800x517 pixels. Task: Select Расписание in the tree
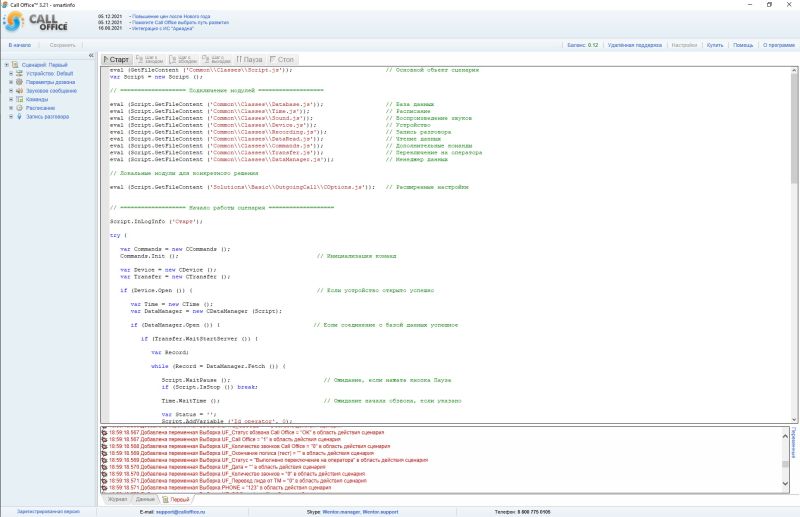pos(40,108)
